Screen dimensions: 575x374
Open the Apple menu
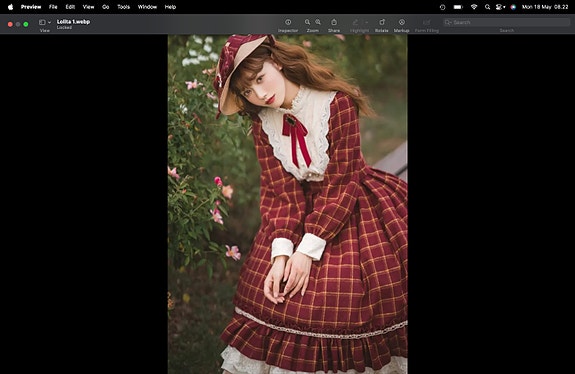(10, 7)
